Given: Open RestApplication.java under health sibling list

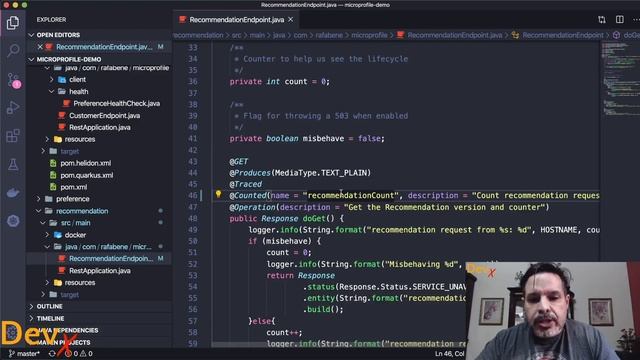Looking at the screenshot, I should click(x=100, y=127).
